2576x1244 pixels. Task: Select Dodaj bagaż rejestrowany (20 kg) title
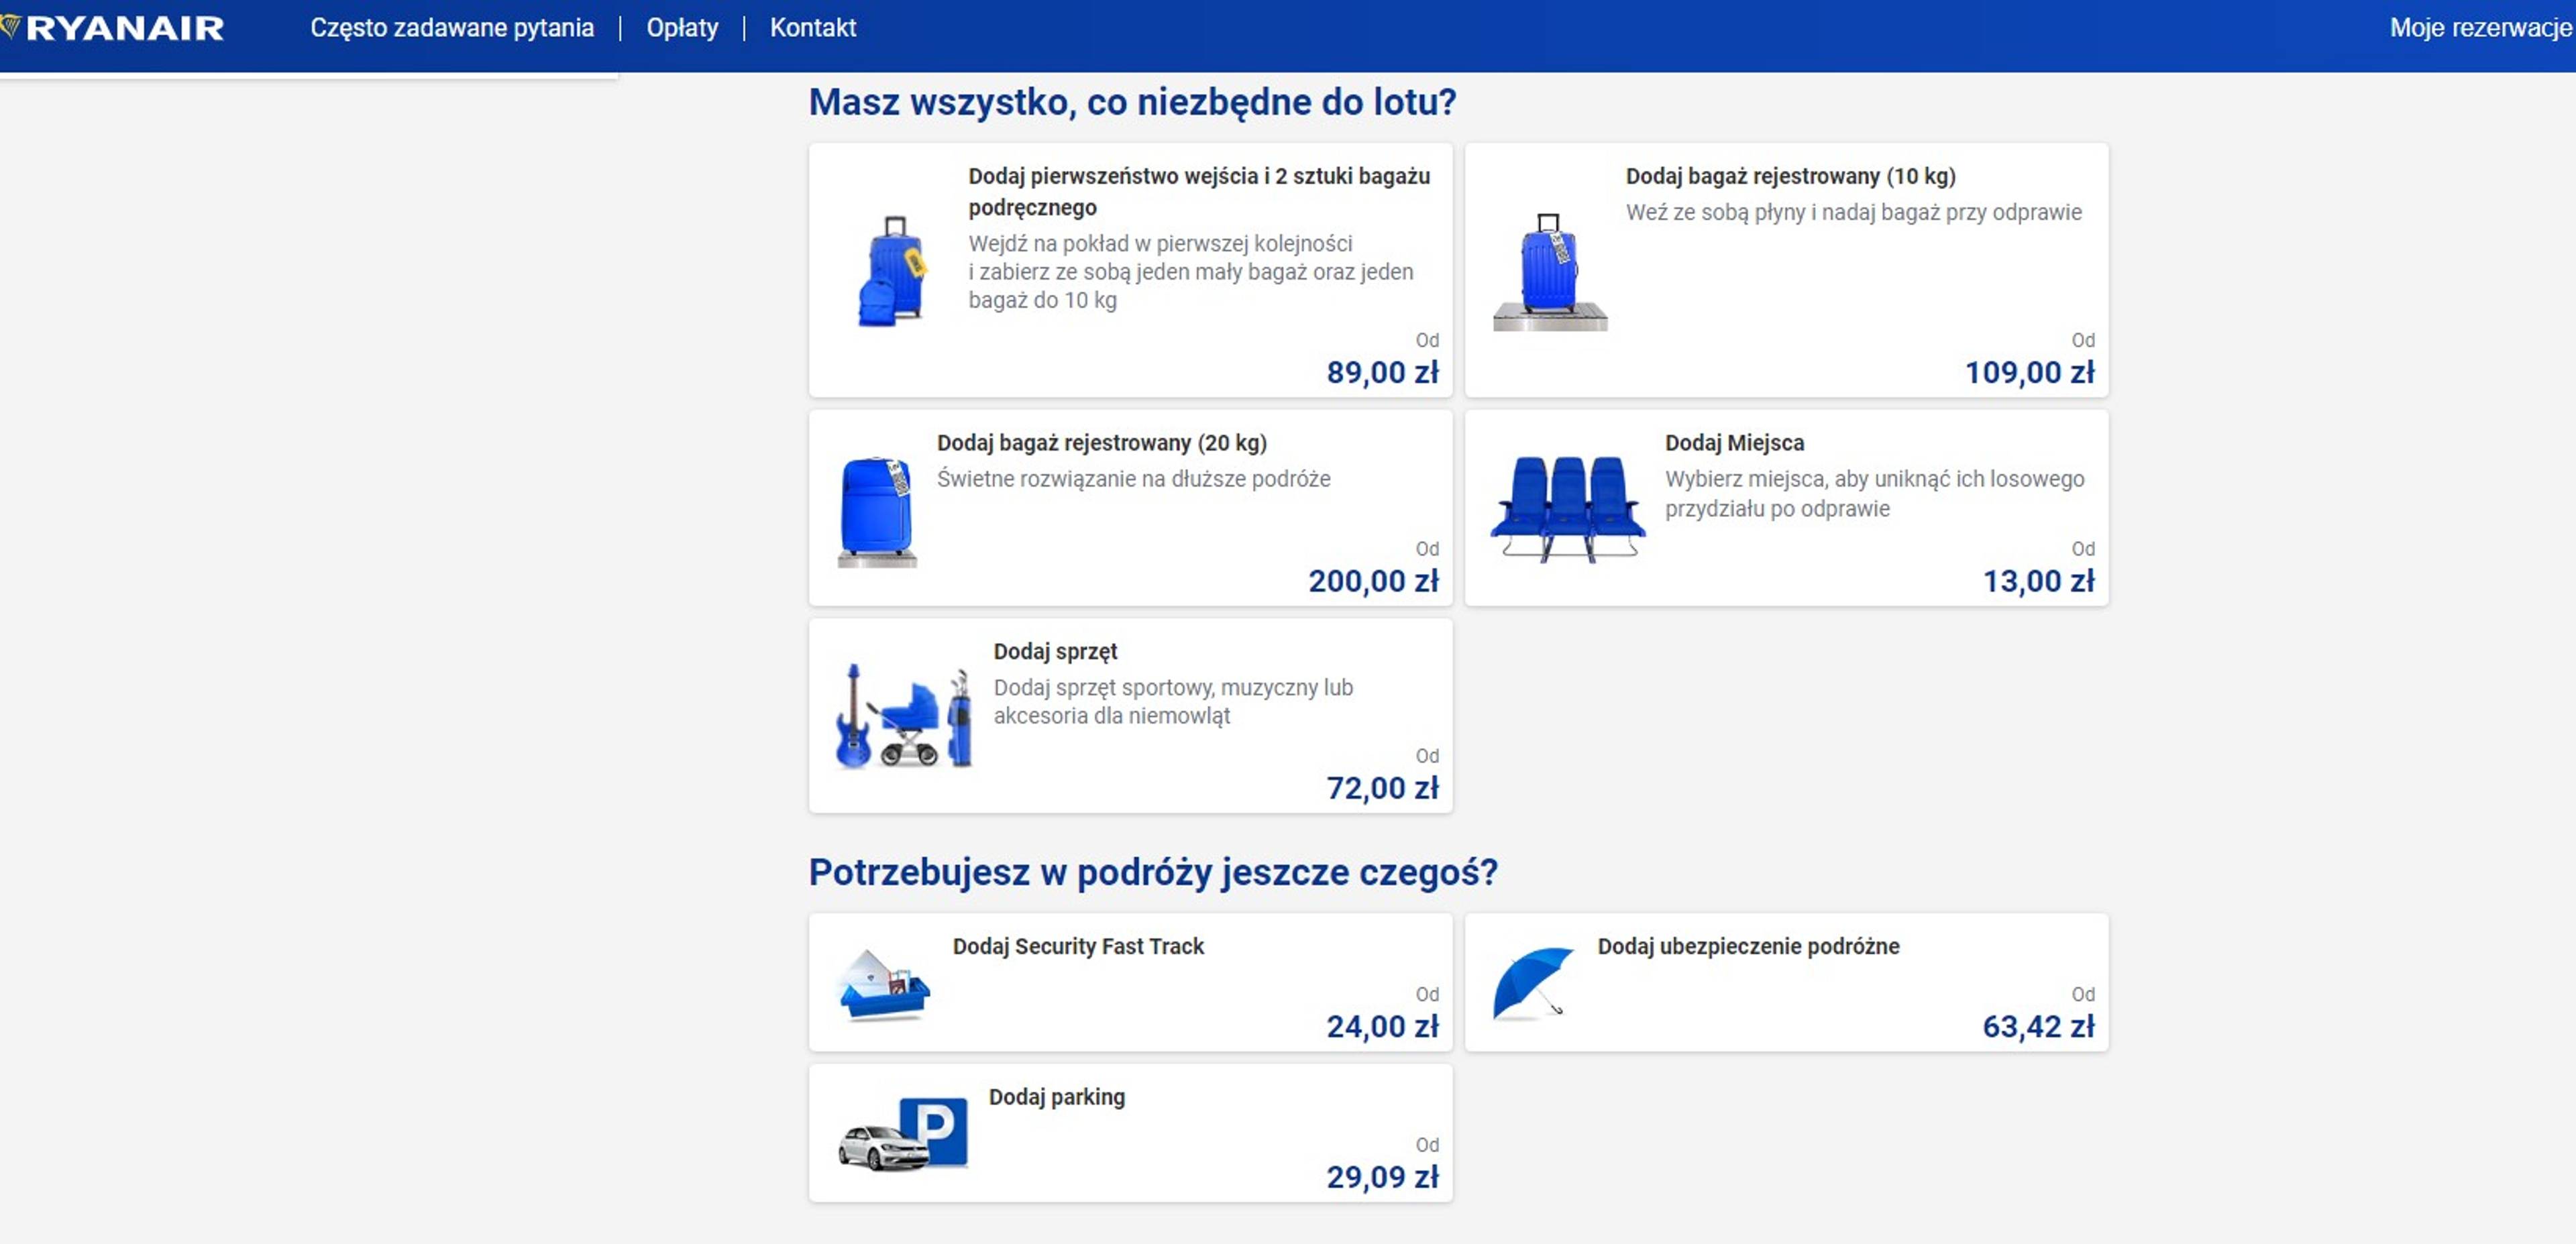[x=1101, y=443]
